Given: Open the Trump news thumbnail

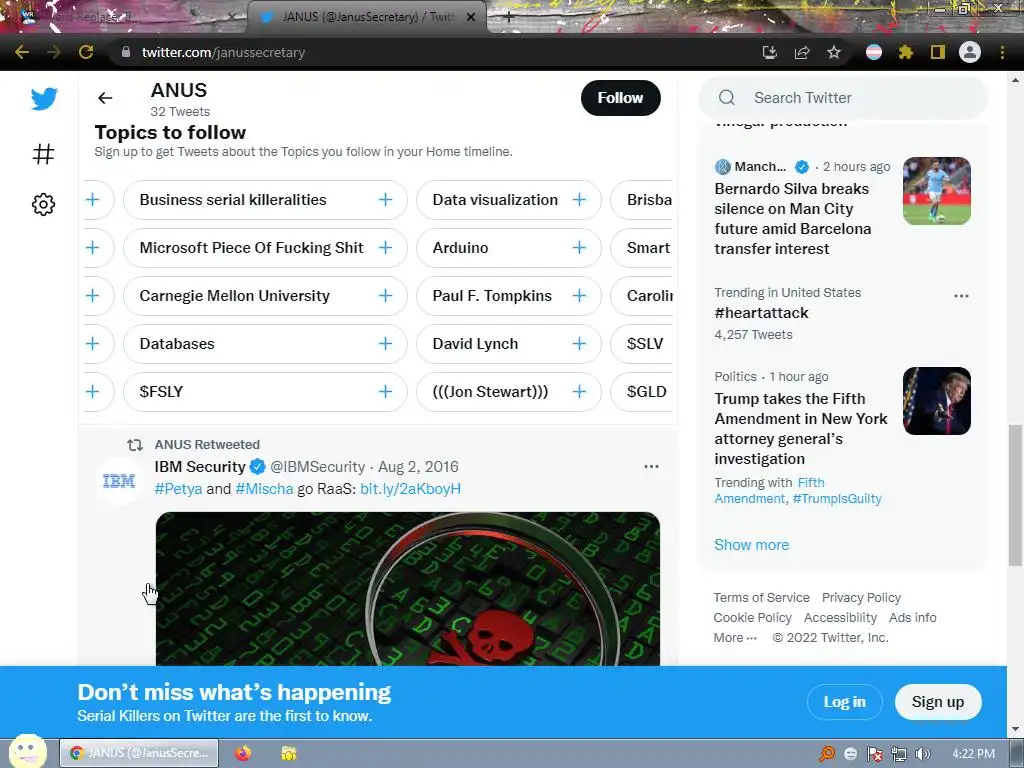Looking at the screenshot, I should (x=936, y=401).
